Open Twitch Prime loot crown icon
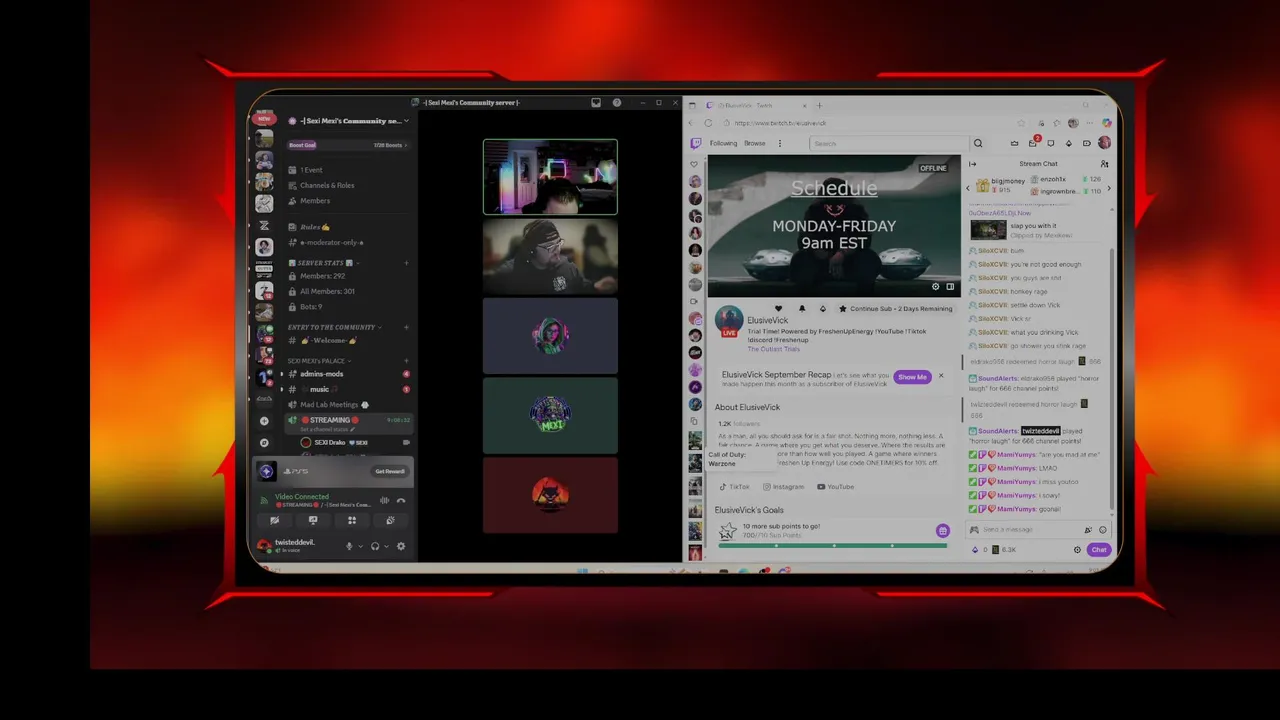This screenshot has height=720, width=1280. coord(1014,143)
